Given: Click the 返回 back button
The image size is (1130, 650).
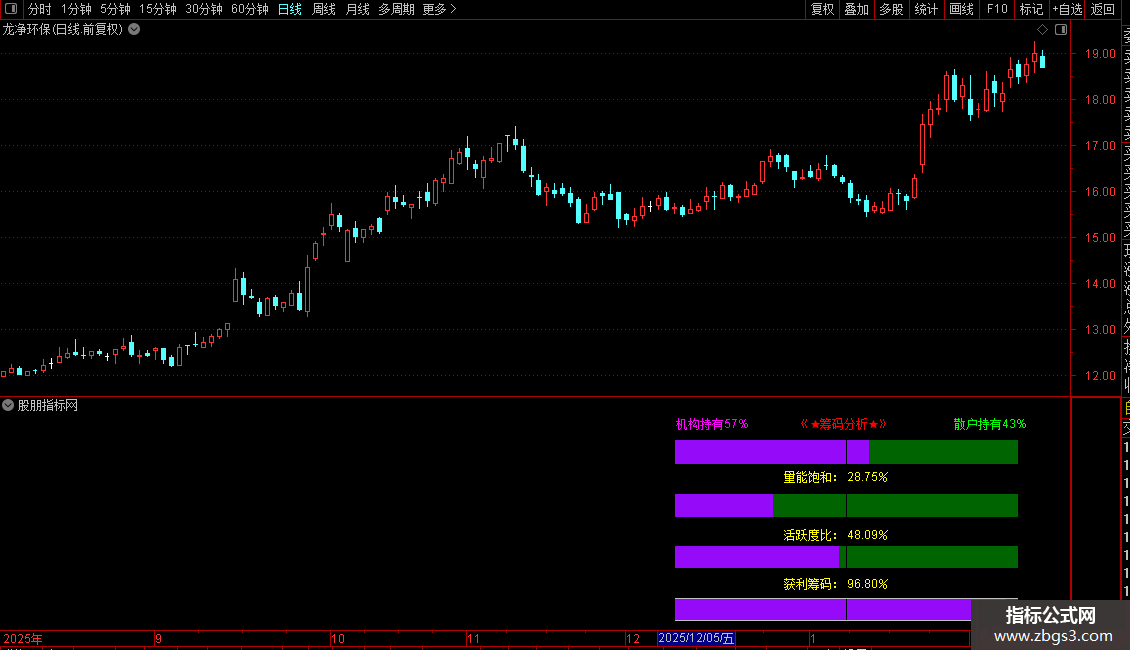Looking at the screenshot, I should coord(1103,9).
